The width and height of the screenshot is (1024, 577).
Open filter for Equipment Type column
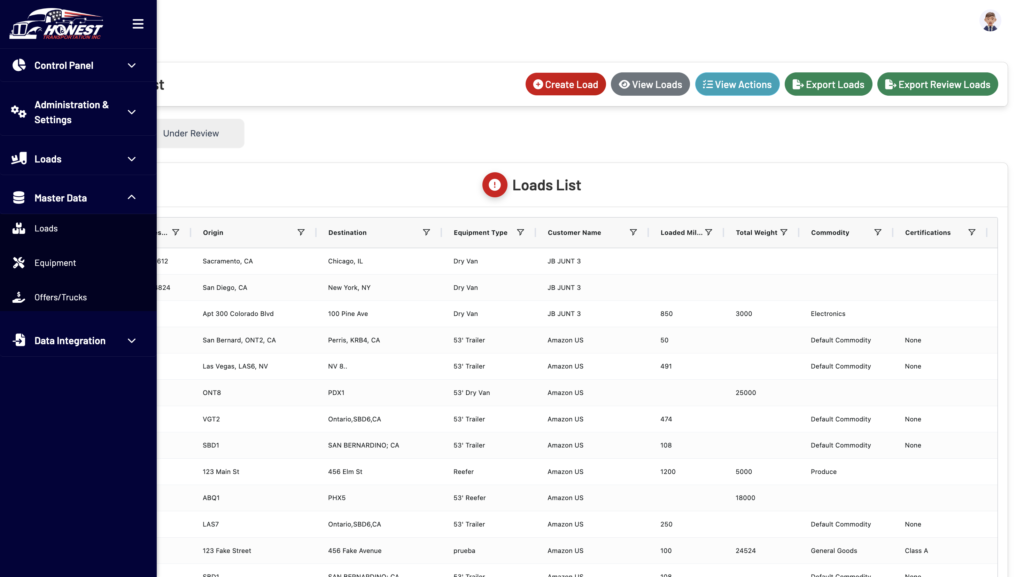[x=520, y=233]
